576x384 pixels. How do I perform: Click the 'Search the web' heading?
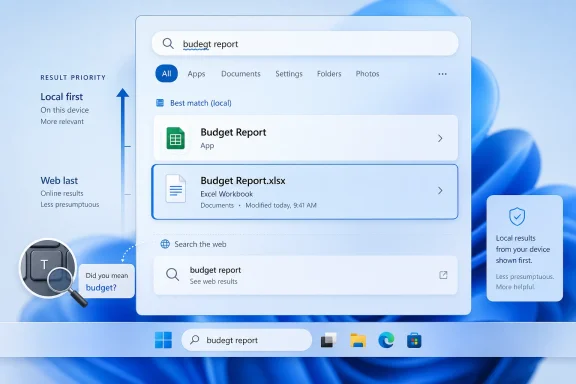coord(200,244)
